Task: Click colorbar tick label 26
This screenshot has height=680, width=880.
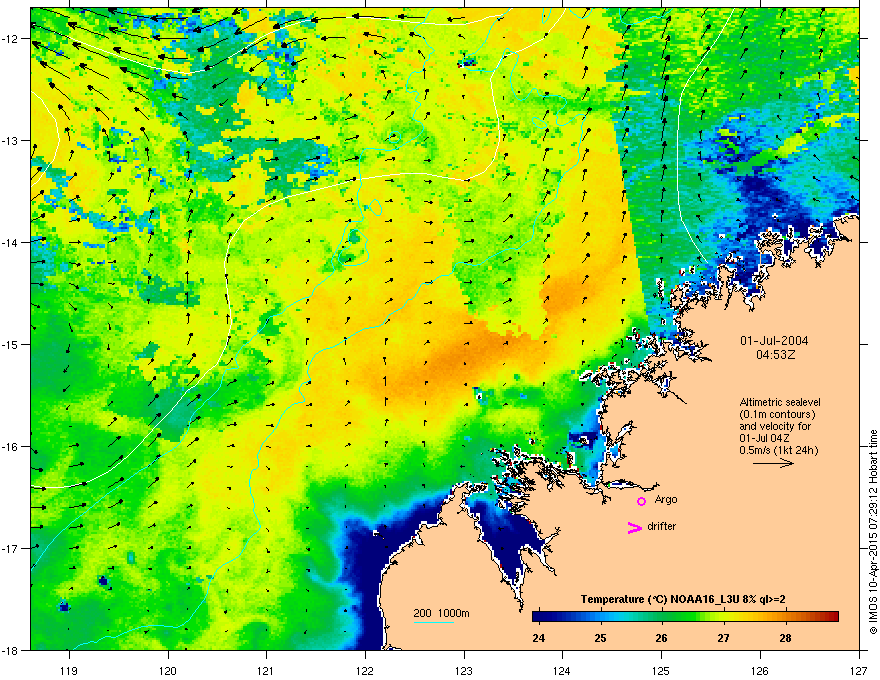Action: click(x=662, y=638)
